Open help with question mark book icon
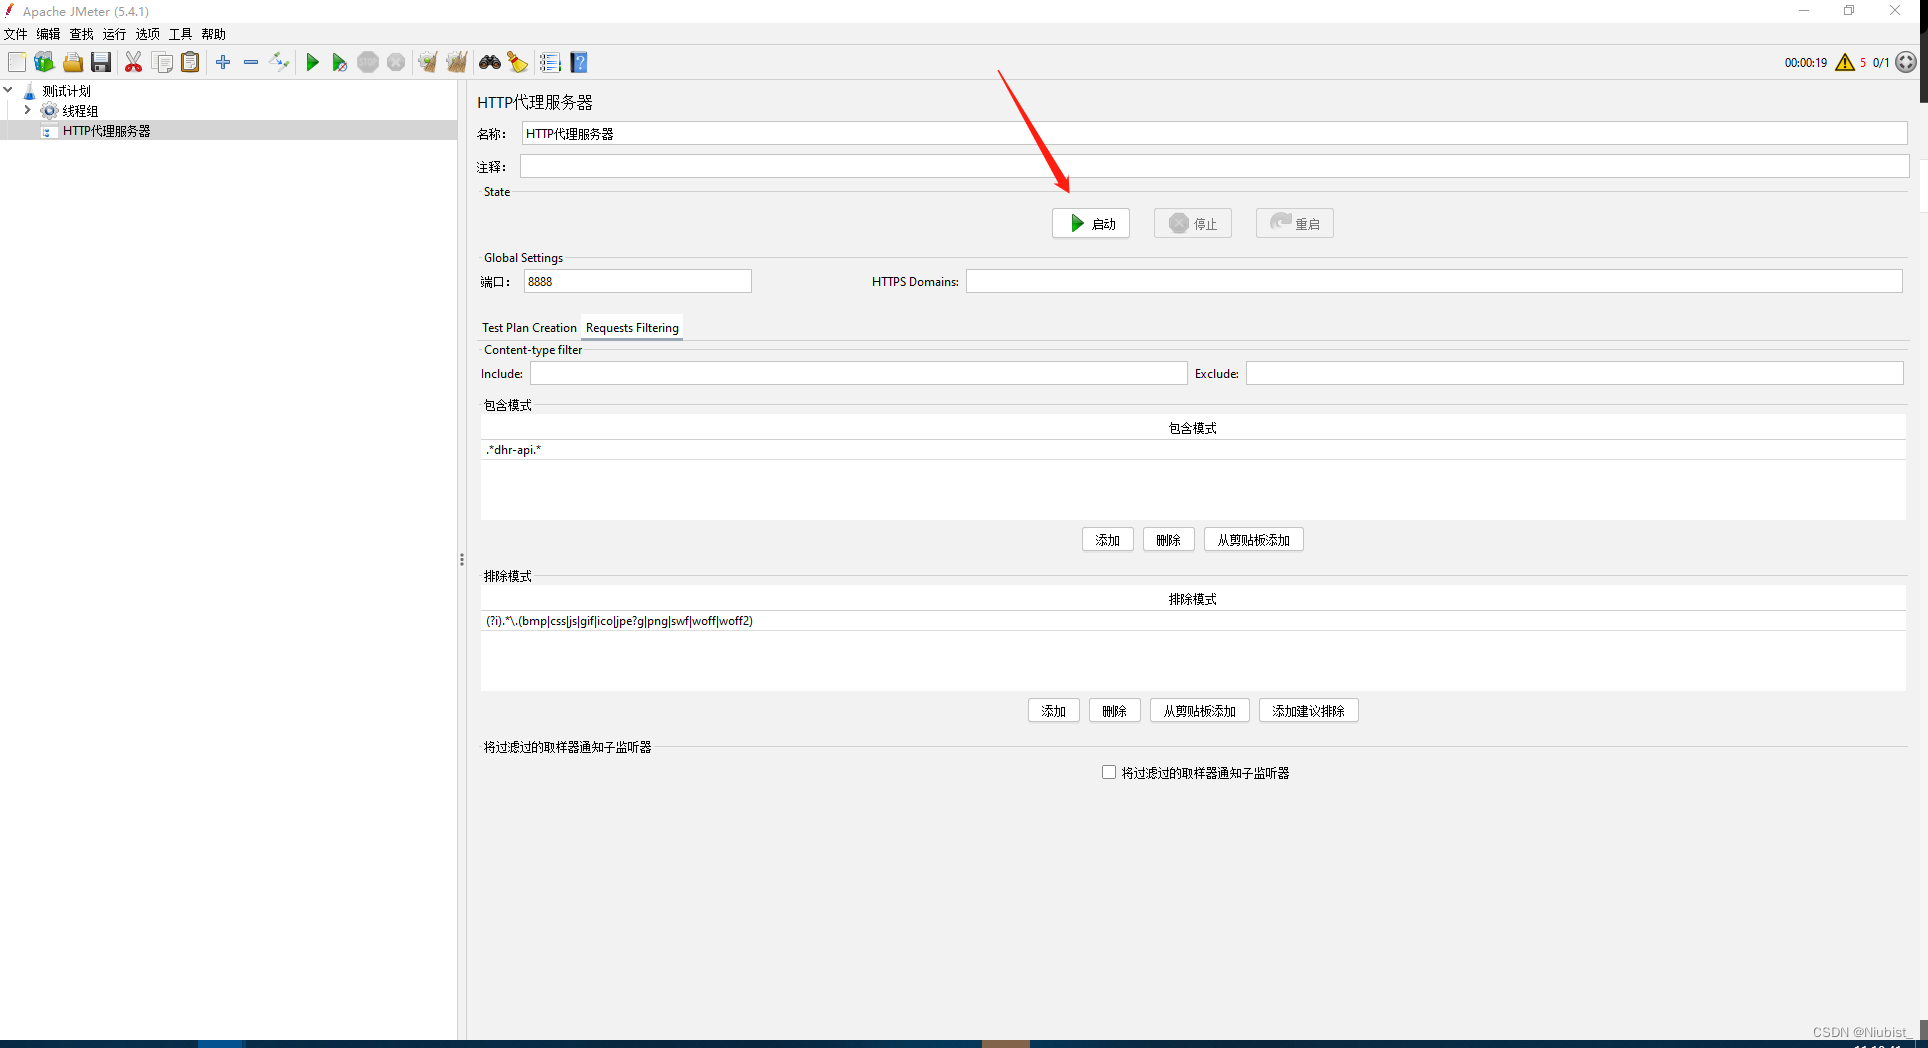 coord(579,62)
